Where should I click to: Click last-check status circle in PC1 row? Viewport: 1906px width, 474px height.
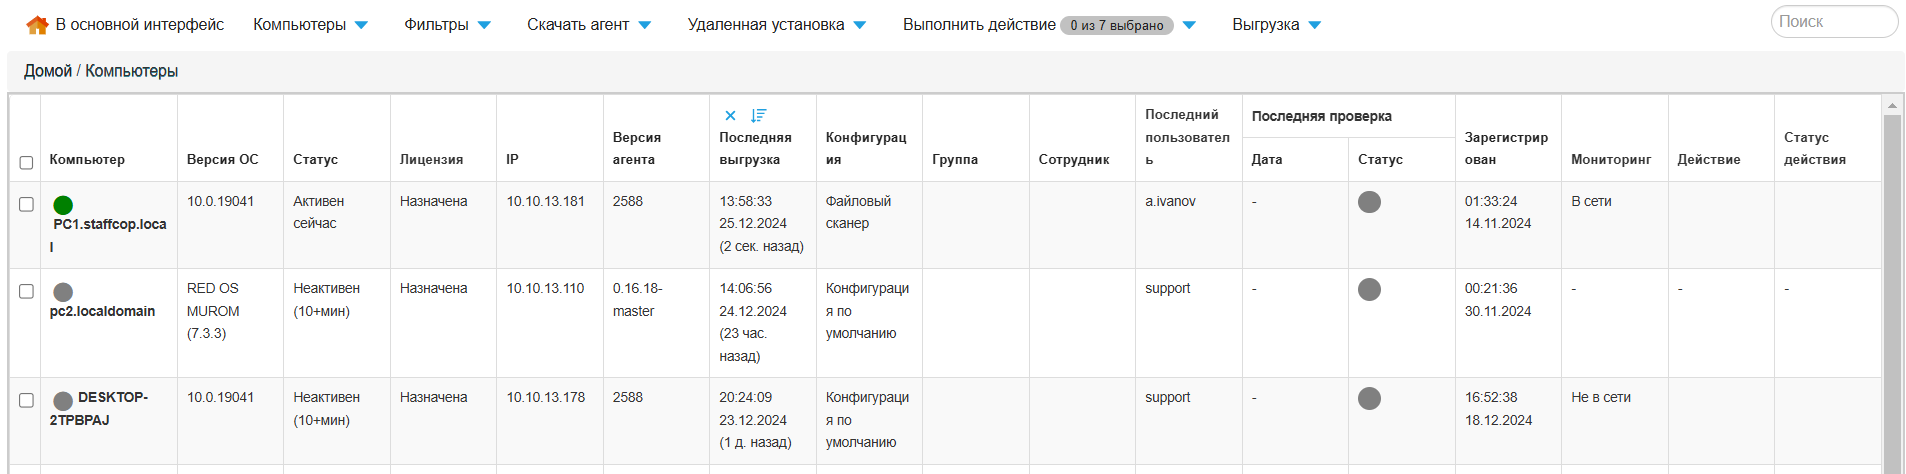tap(1369, 202)
